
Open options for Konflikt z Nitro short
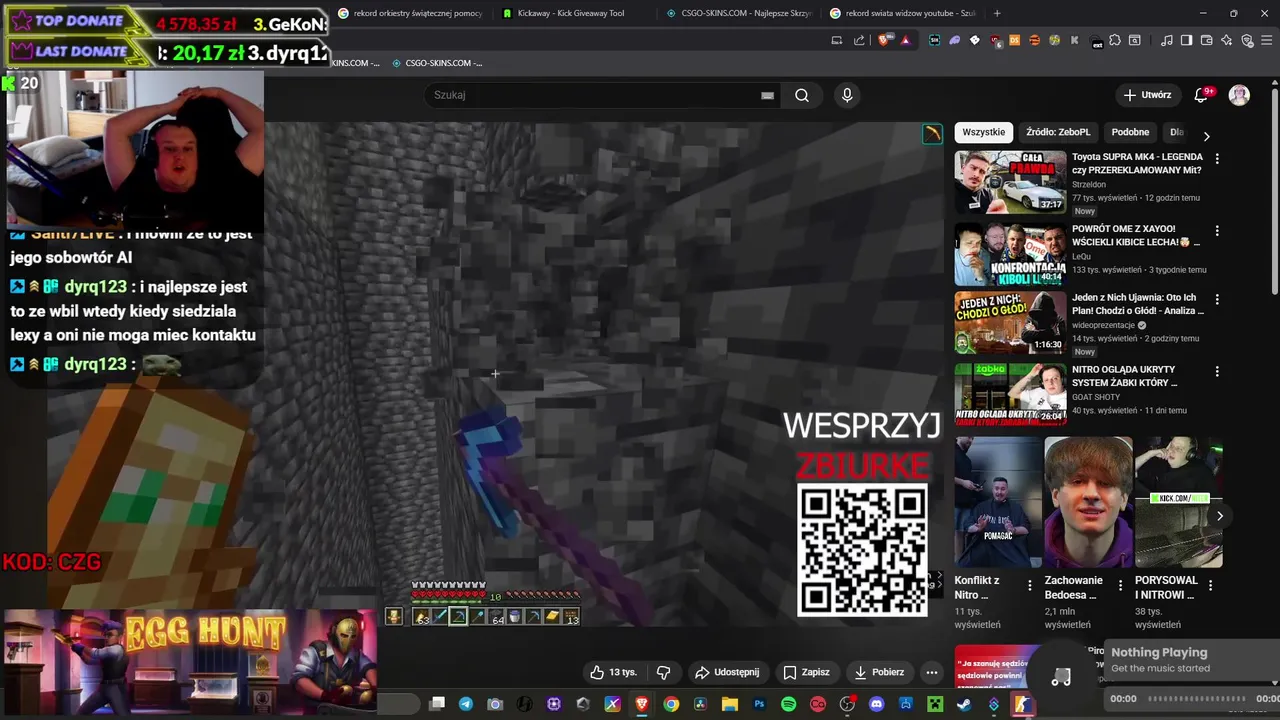[x=1030, y=586]
